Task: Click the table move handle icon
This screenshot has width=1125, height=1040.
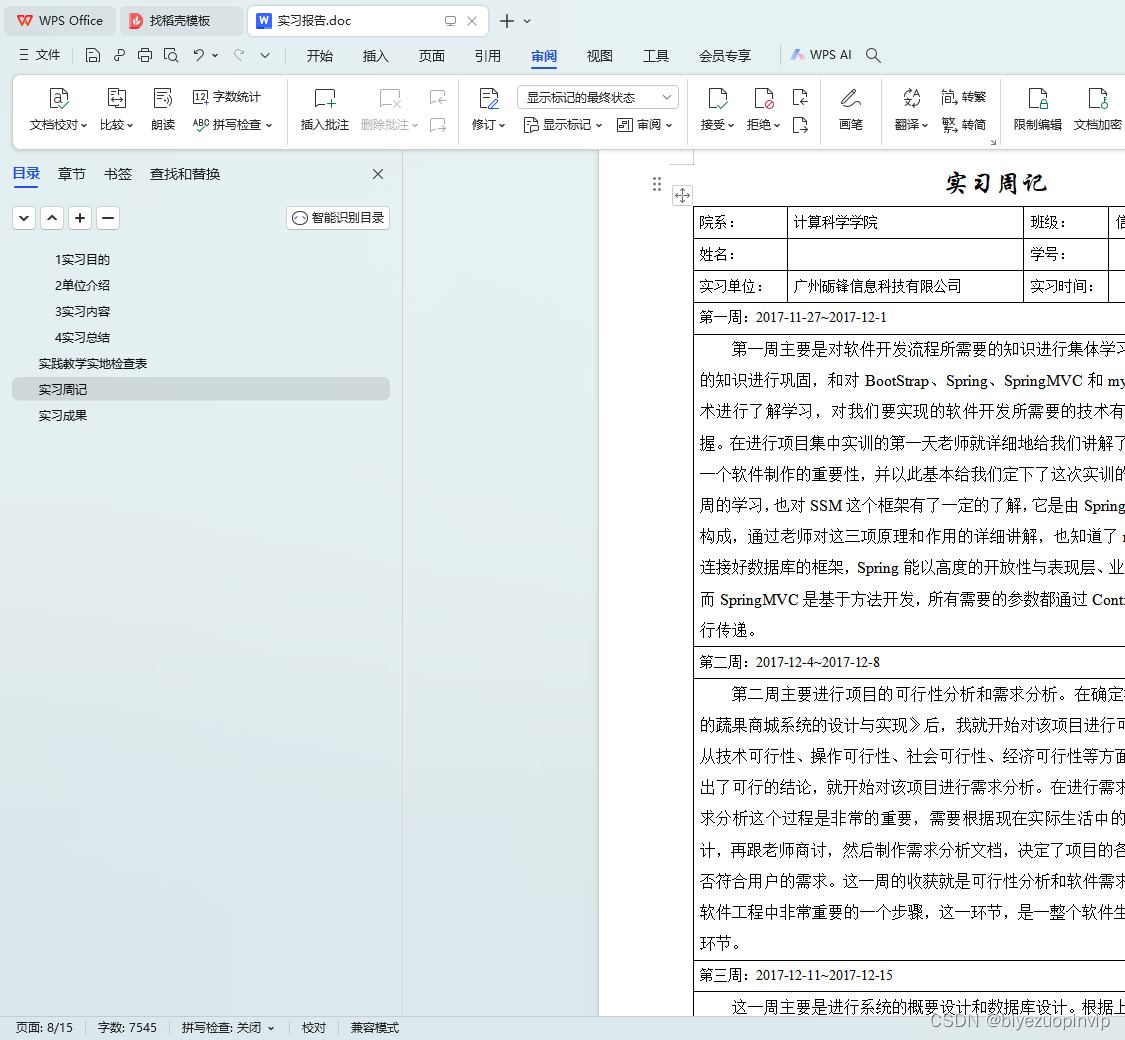Action: (x=682, y=195)
